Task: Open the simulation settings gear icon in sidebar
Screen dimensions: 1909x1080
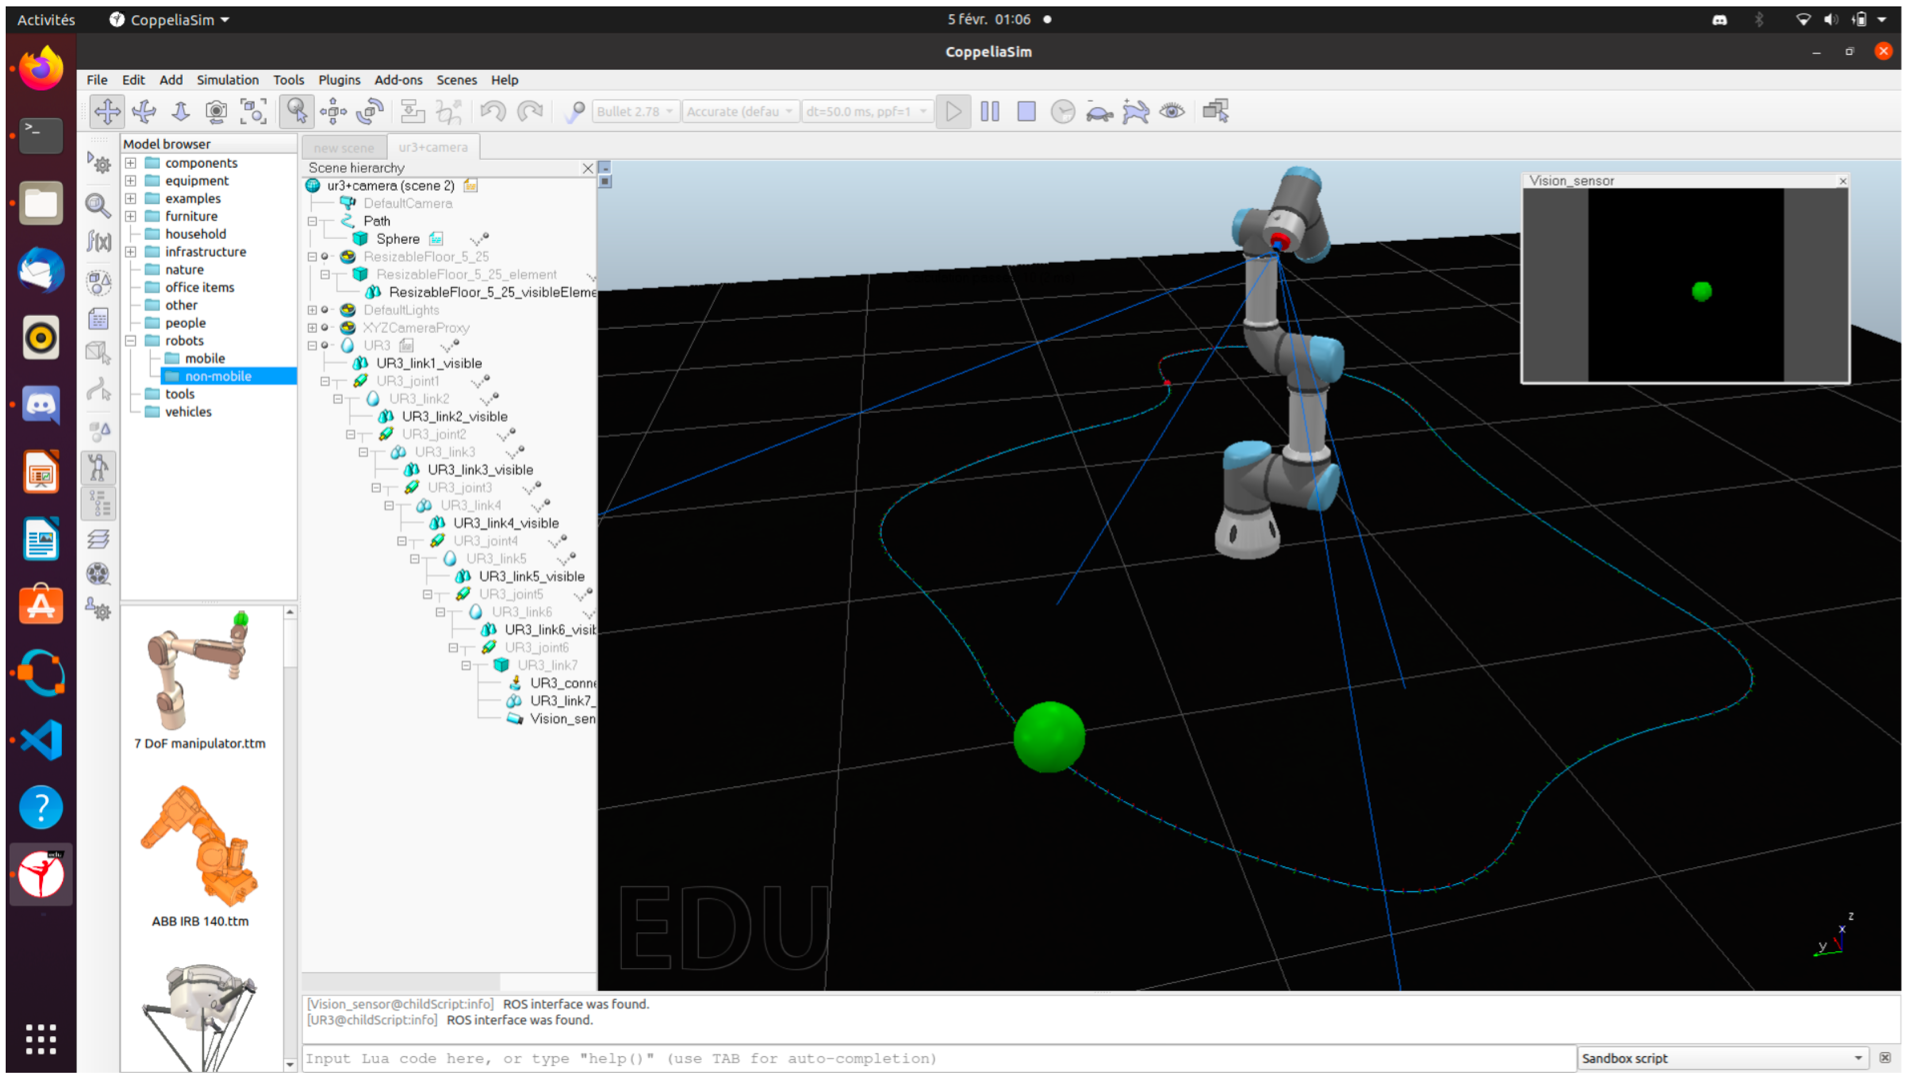Action: point(99,163)
